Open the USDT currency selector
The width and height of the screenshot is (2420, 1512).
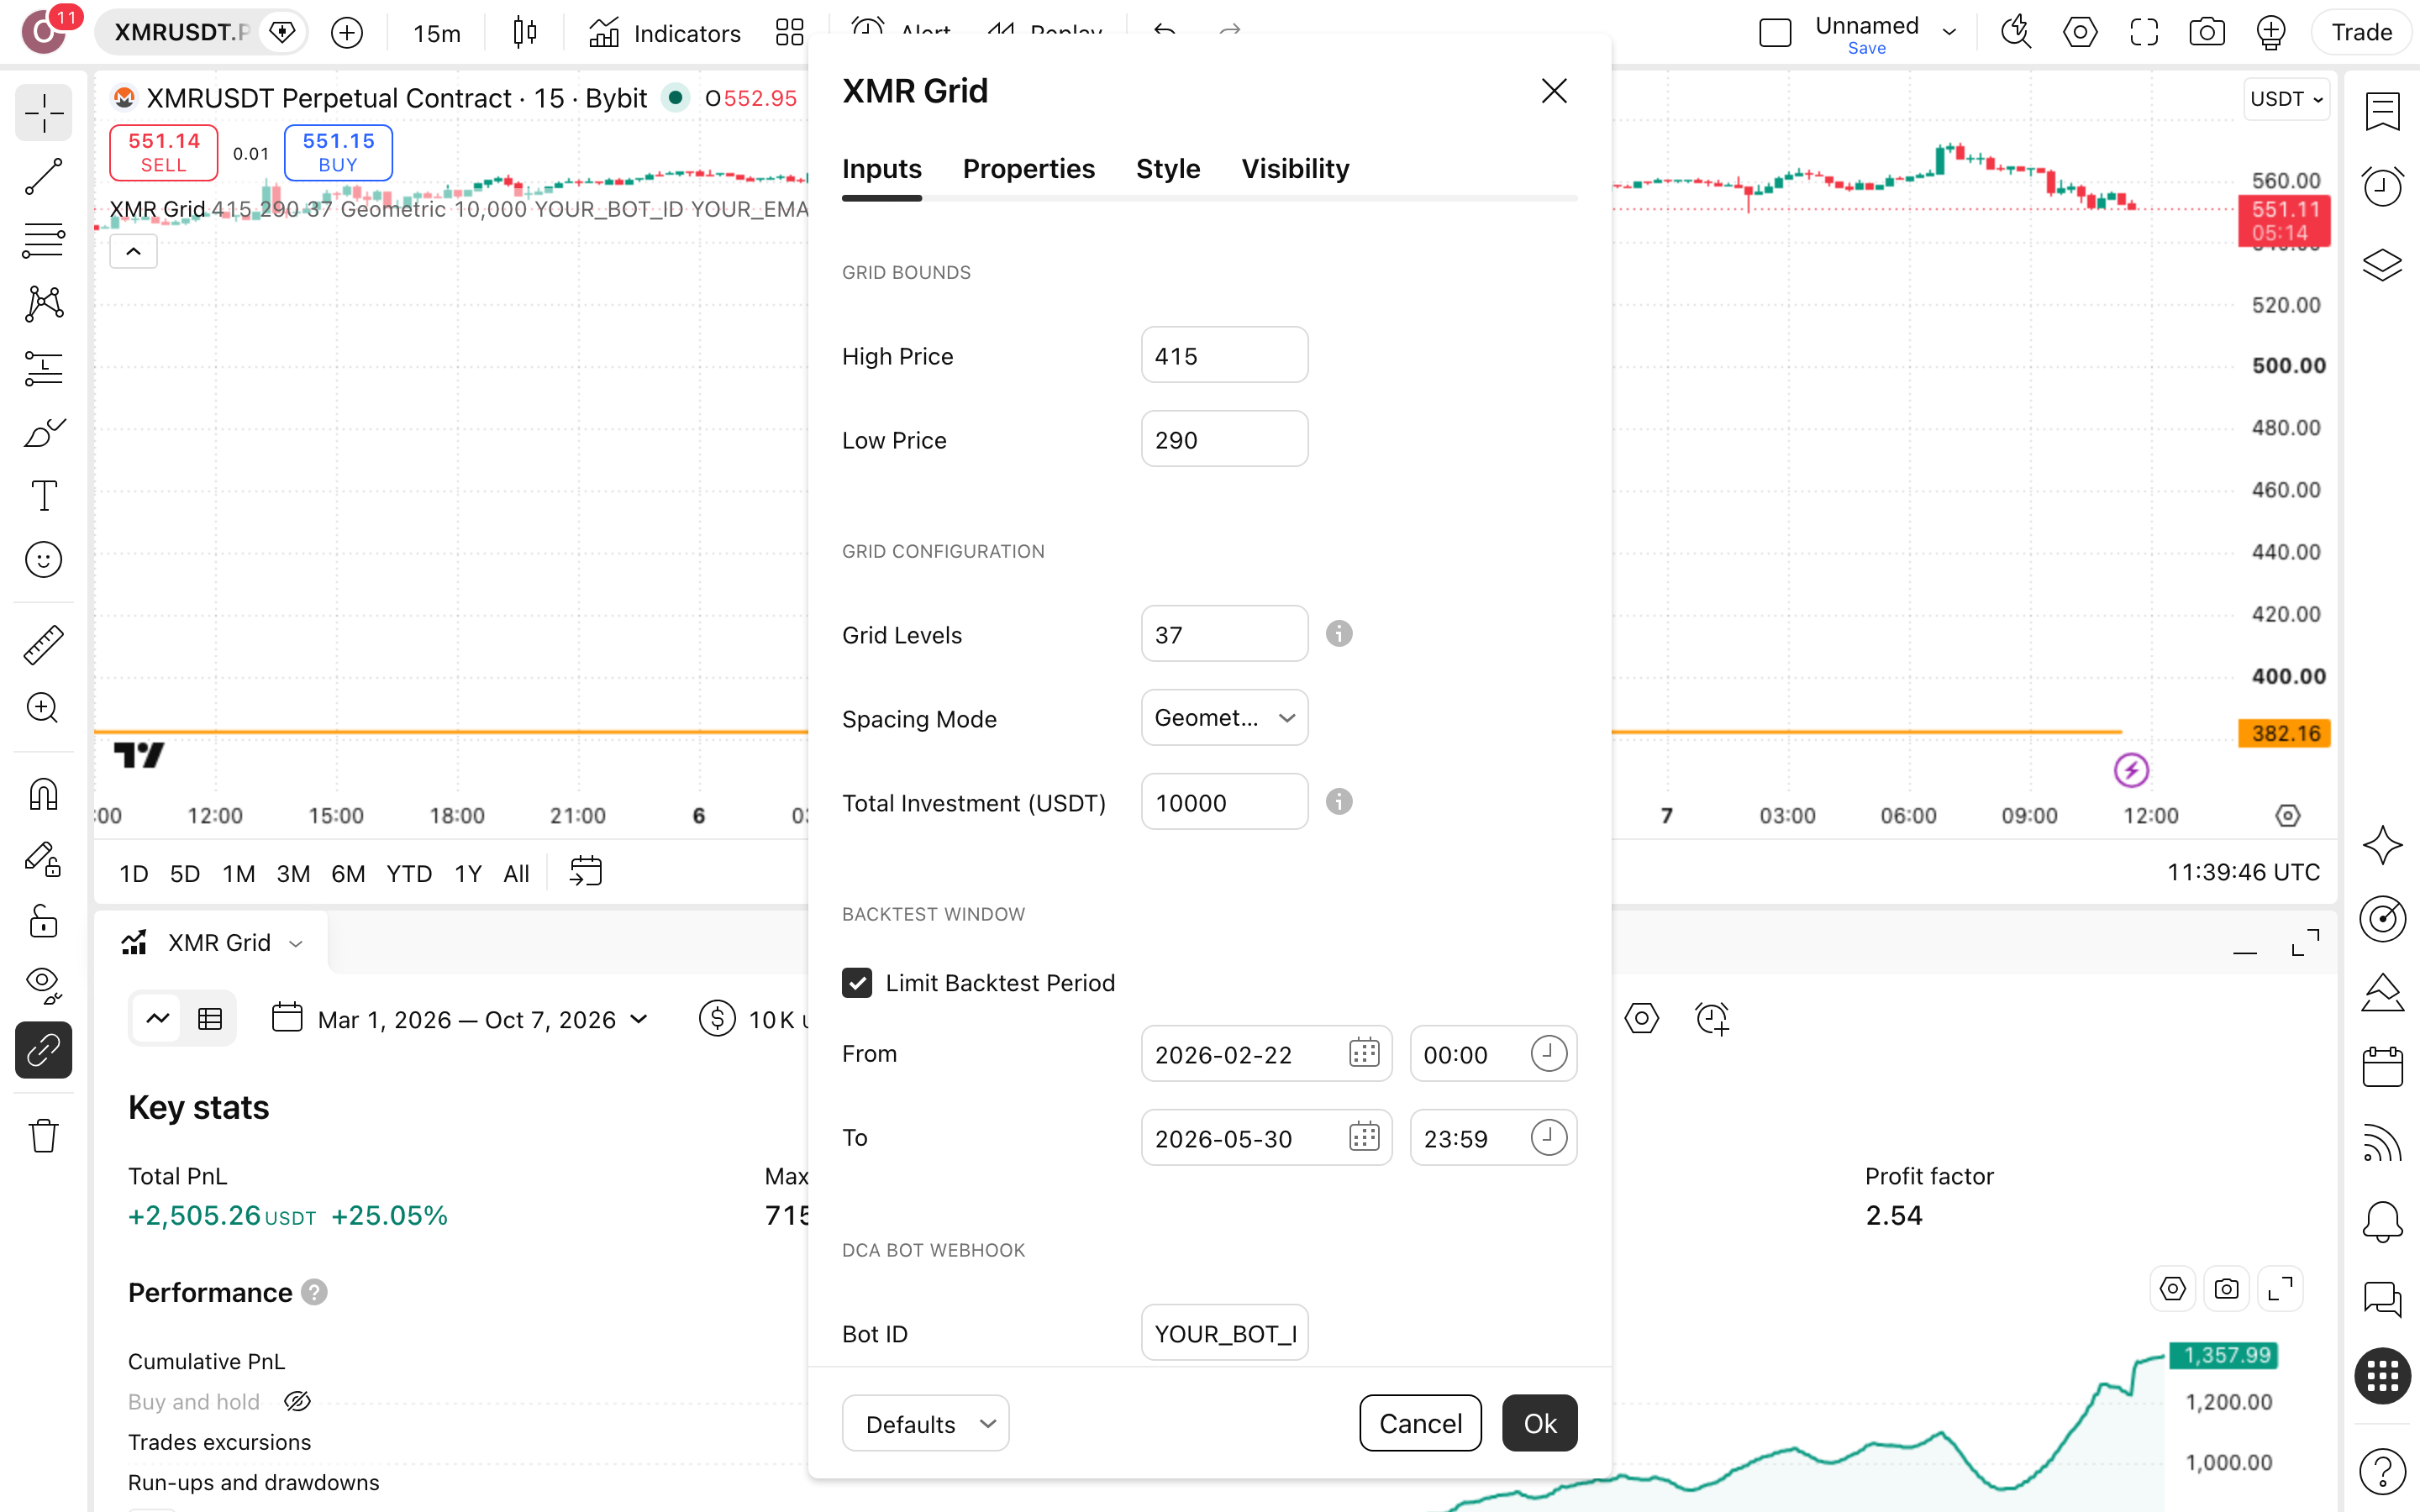coord(2286,99)
